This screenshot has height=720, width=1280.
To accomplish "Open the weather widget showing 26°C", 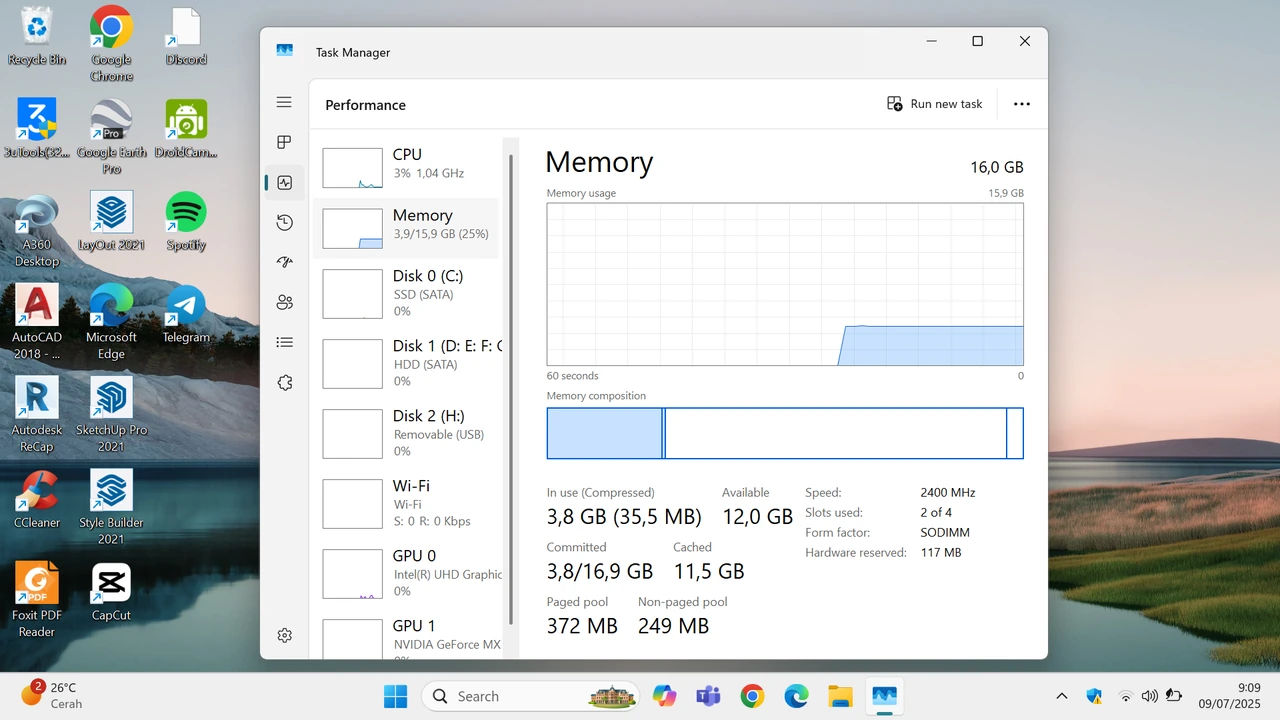I will 52,695.
